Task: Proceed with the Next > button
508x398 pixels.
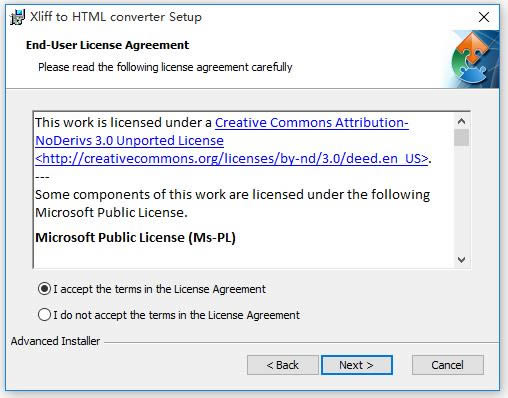Action: tap(357, 365)
